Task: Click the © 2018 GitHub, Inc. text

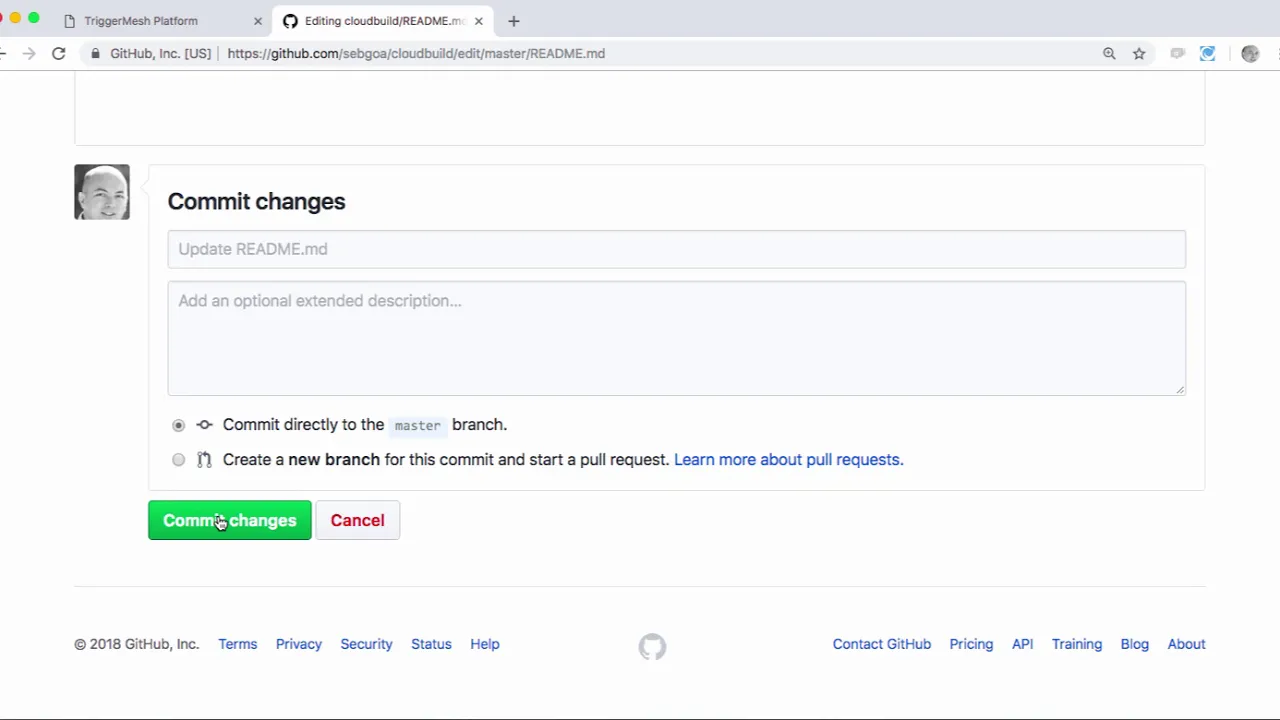Action: pos(137,644)
